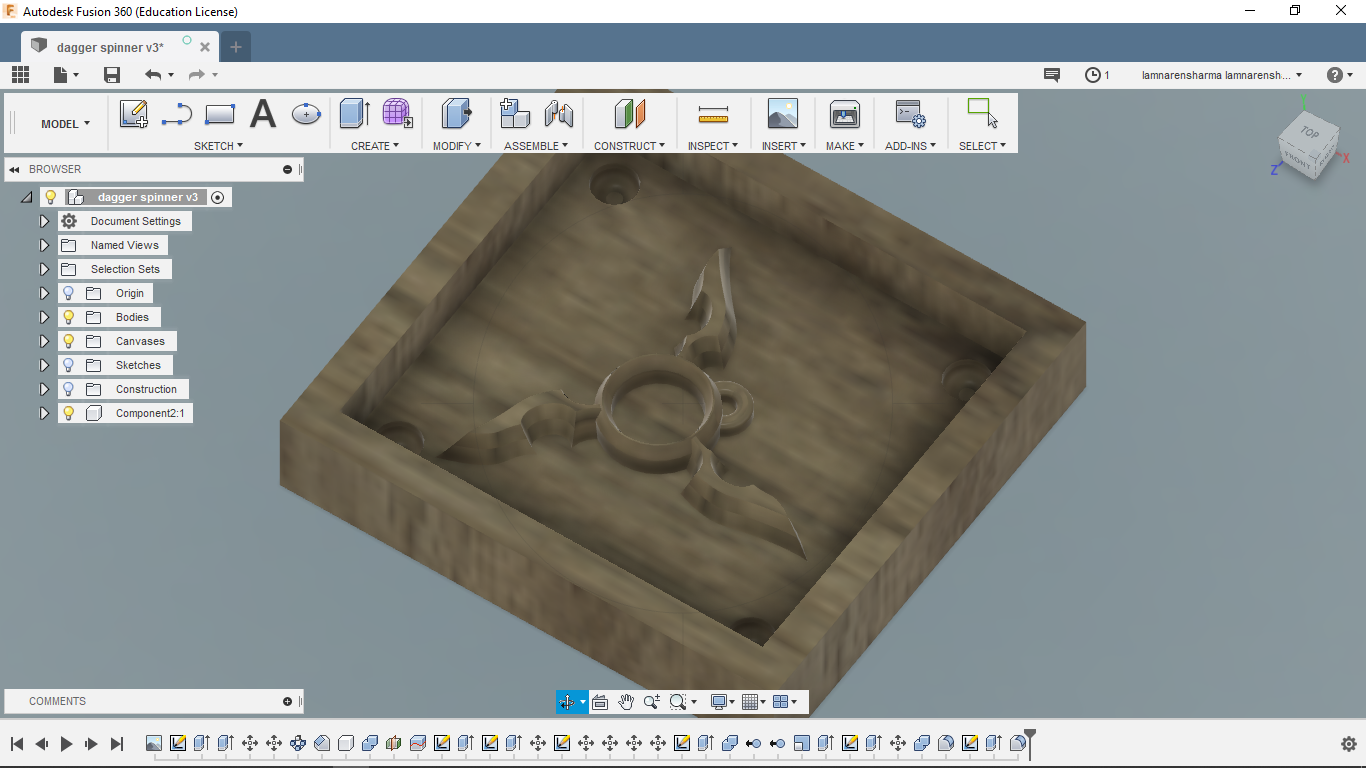Jump to the timeline end

(x=117, y=744)
